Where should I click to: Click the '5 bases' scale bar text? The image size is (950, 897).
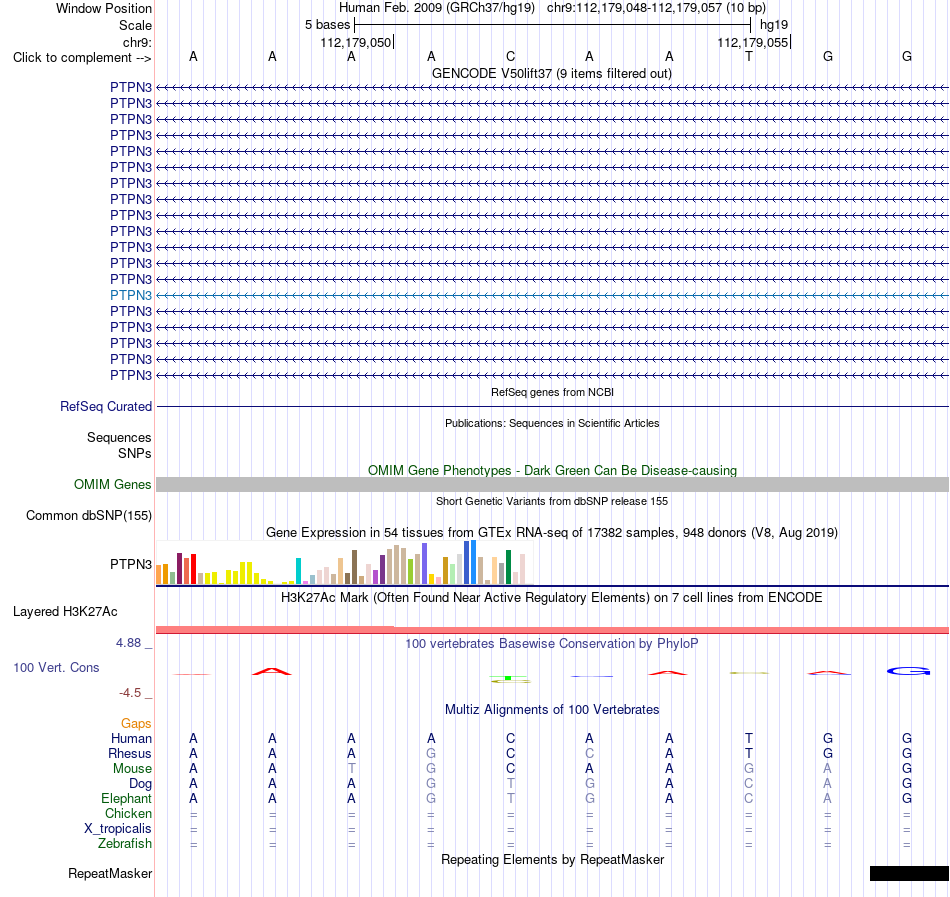328,25
